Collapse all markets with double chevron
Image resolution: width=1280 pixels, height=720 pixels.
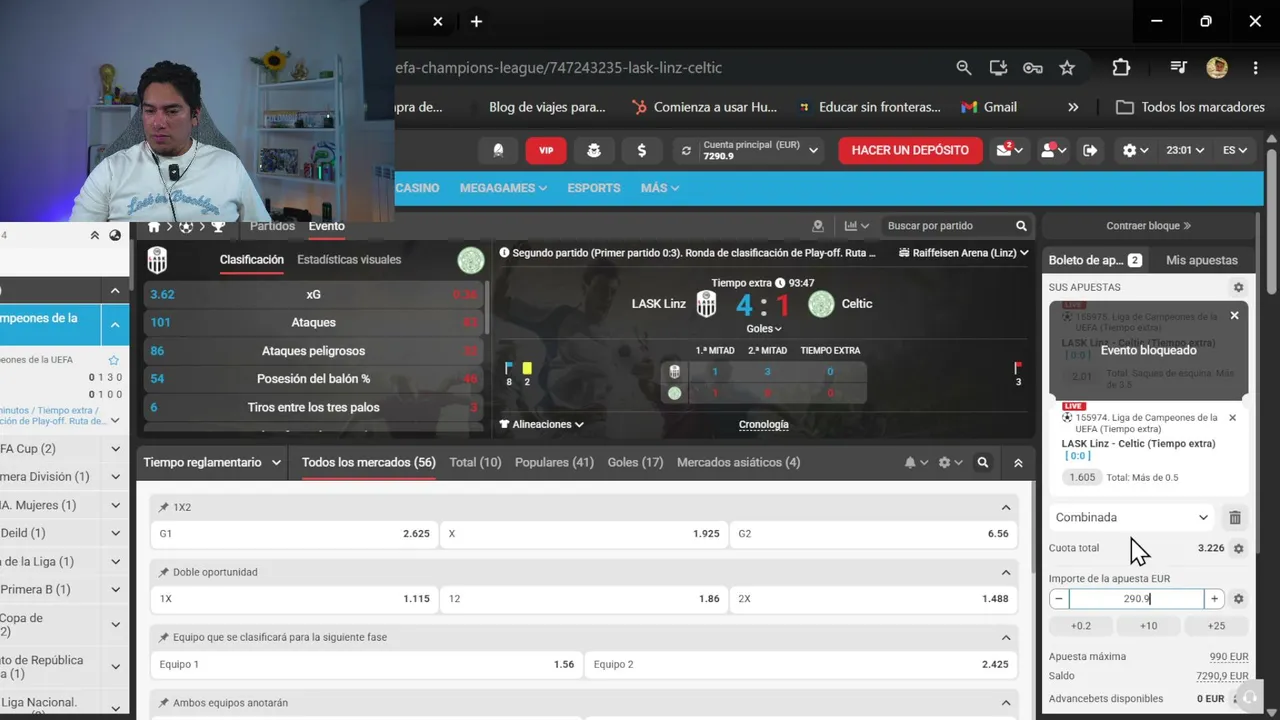1018,463
